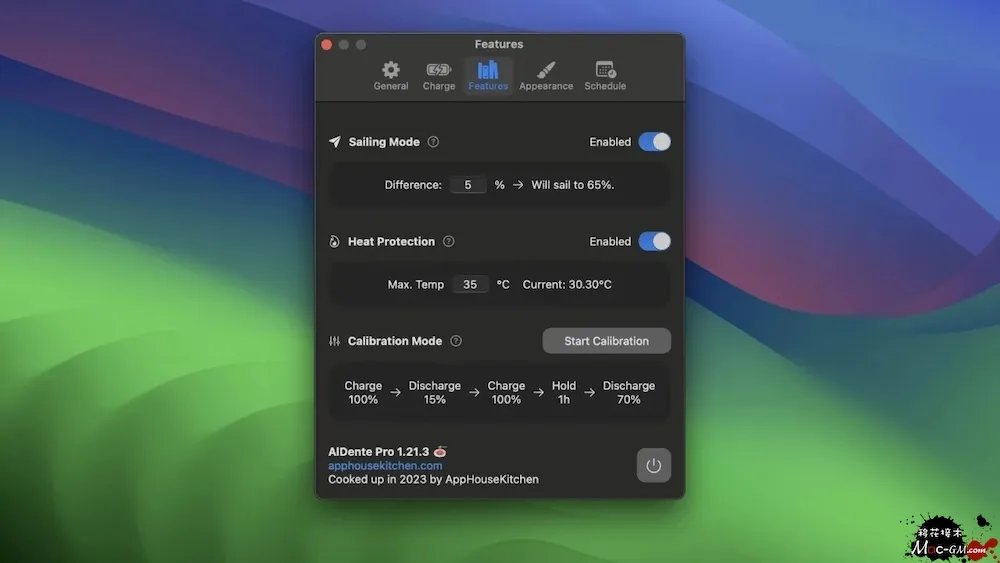Click the 'Discharge 70%' calibration step
The image size is (1000, 563).
click(x=629, y=392)
